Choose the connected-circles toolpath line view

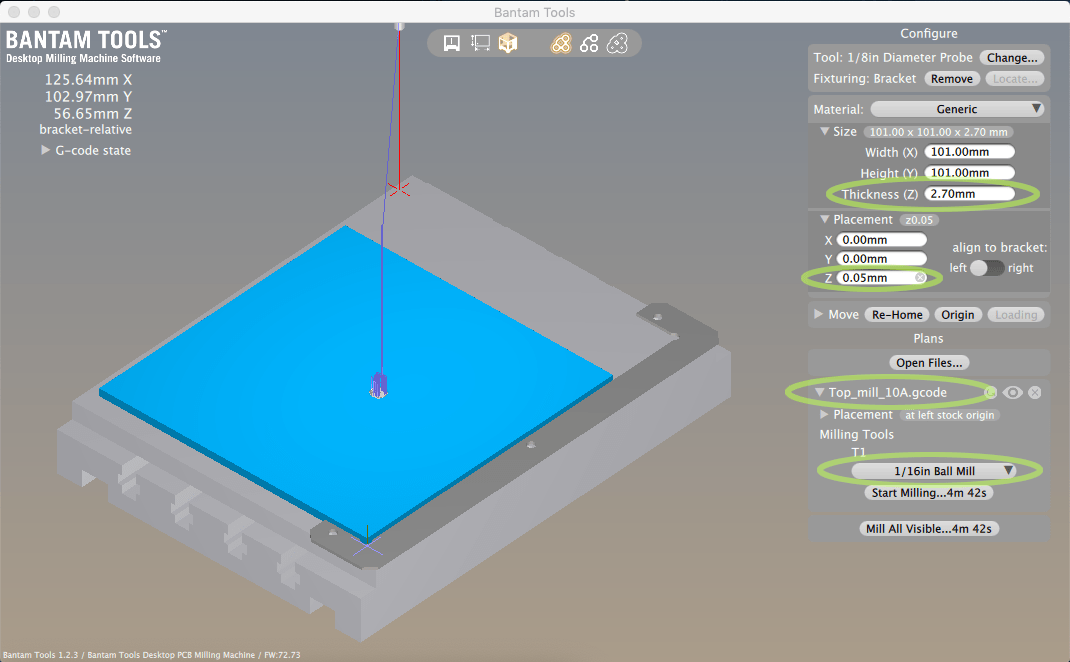coord(589,44)
